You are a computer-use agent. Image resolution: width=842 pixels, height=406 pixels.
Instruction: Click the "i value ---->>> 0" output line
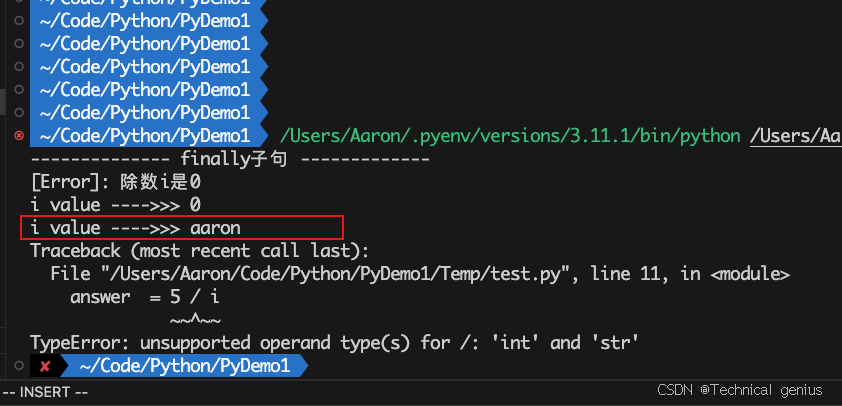[x=115, y=205]
